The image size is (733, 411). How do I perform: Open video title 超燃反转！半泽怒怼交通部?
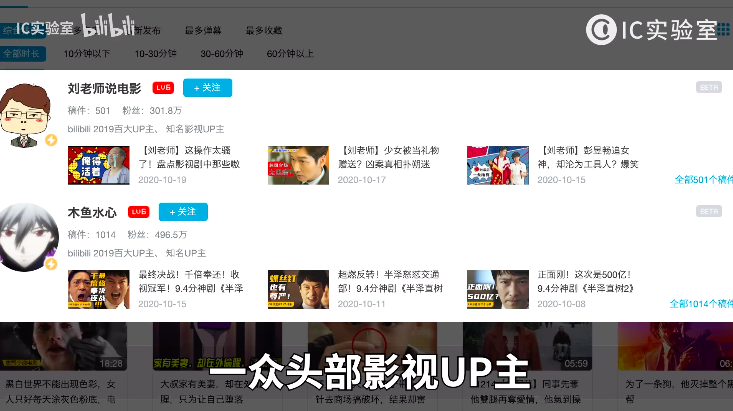pos(390,281)
